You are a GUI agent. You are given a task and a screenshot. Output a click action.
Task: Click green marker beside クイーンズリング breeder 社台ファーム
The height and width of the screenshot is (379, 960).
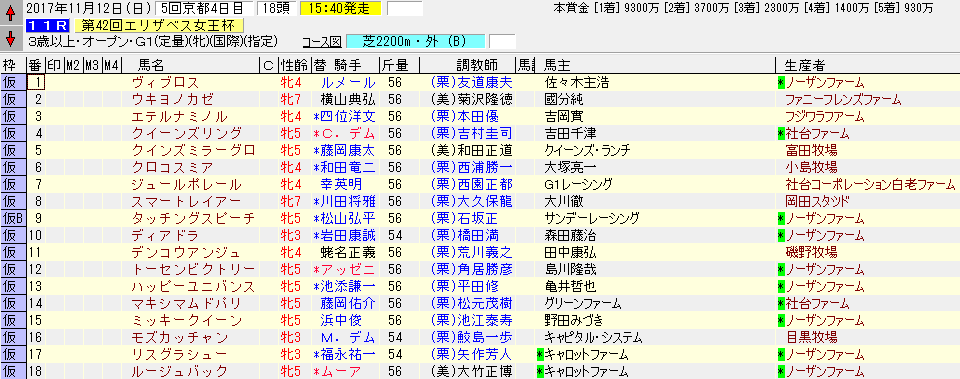[x=781, y=133]
